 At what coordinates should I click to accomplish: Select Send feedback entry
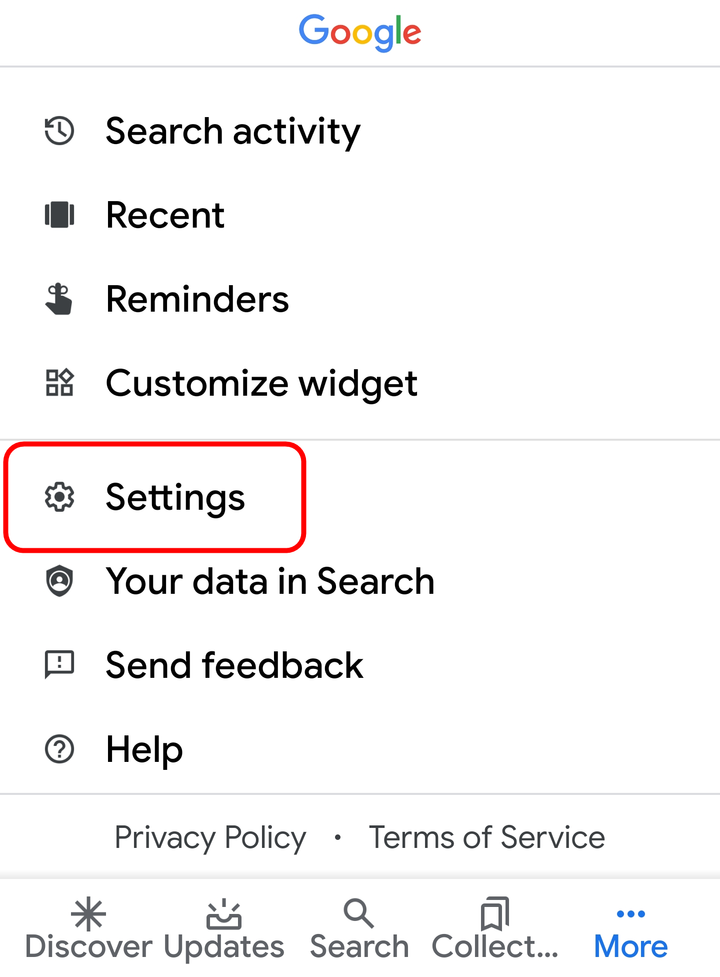click(234, 665)
